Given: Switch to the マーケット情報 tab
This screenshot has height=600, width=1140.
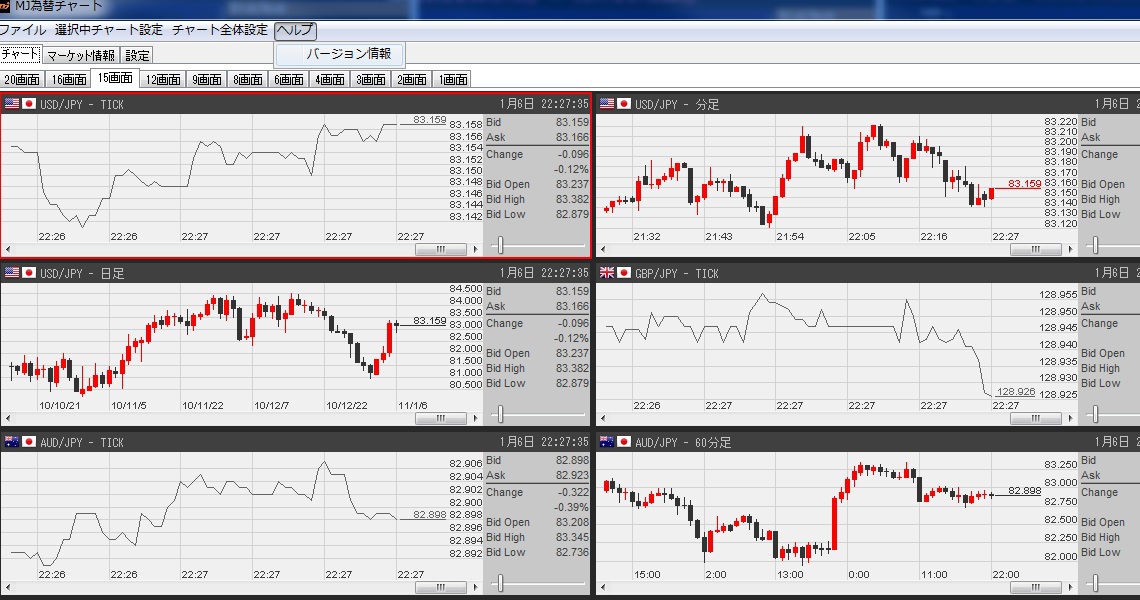Looking at the screenshot, I should pos(81,56).
